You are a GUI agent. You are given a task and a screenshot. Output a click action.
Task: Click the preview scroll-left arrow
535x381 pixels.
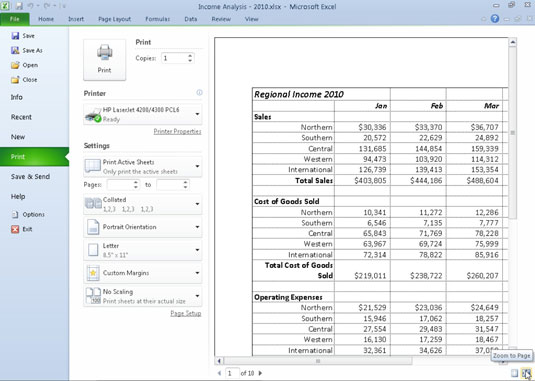tap(219, 361)
